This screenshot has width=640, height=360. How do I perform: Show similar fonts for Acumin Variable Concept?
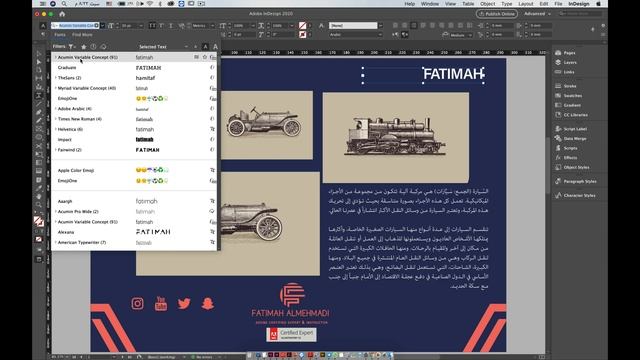point(197,57)
